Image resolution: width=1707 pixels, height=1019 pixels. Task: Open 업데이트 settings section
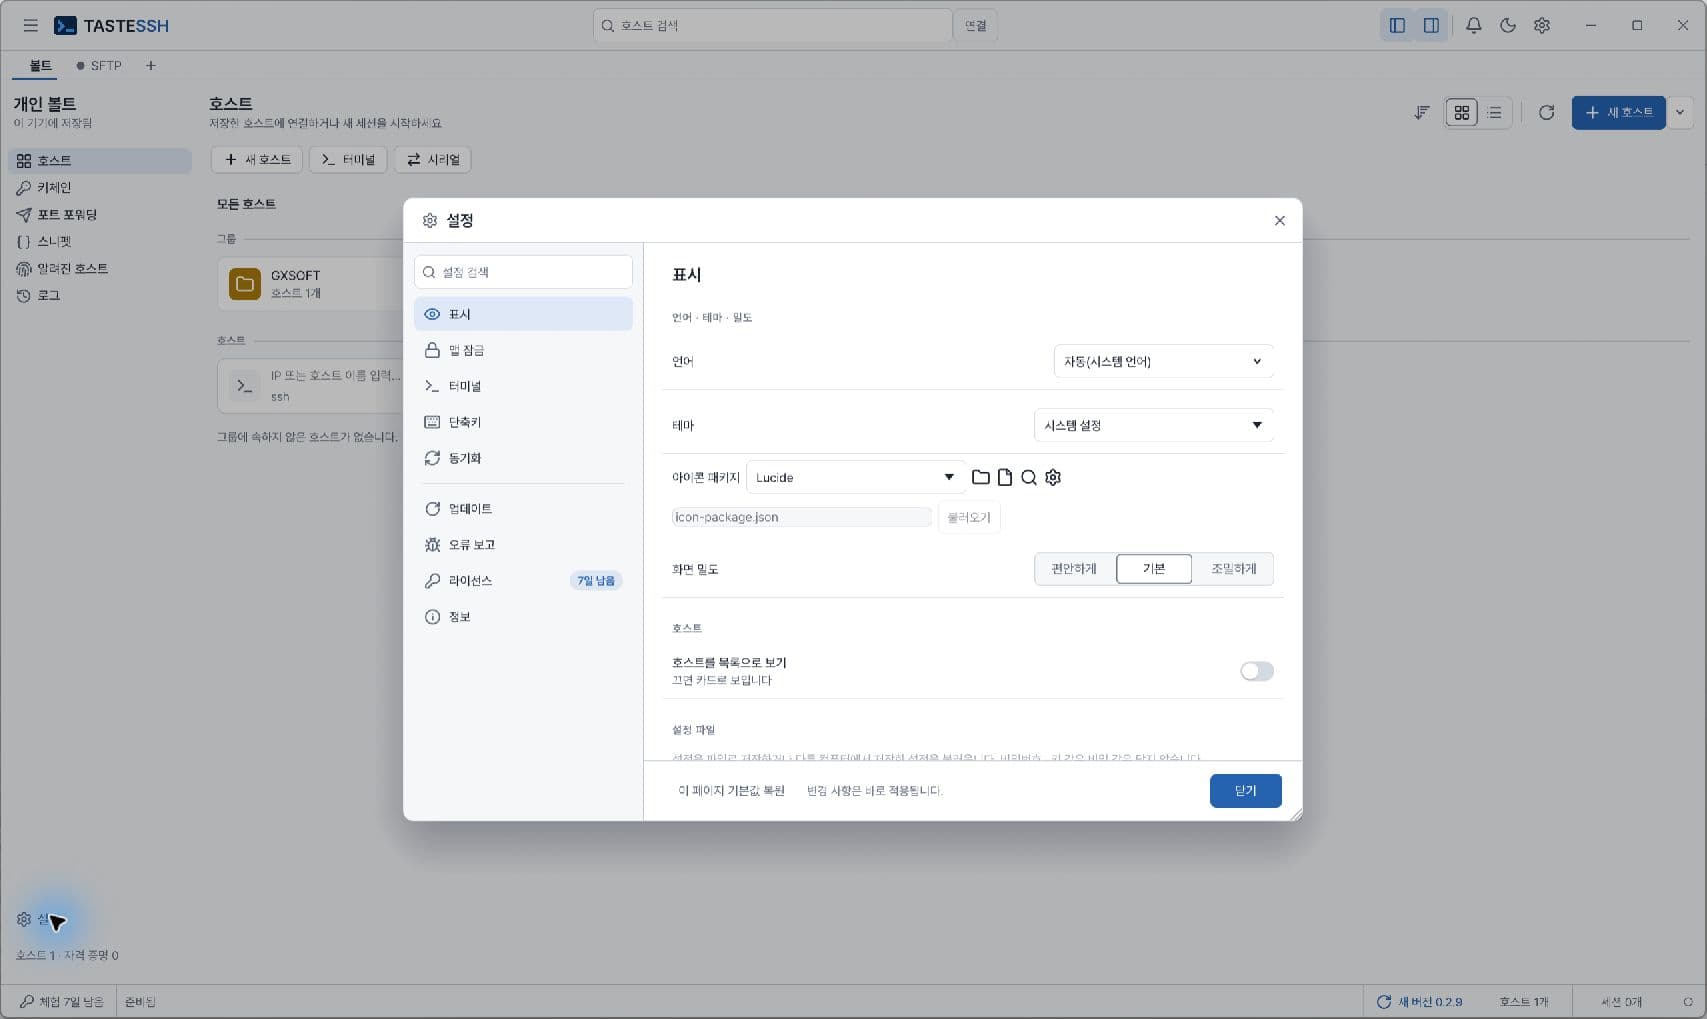pos(523,508)
